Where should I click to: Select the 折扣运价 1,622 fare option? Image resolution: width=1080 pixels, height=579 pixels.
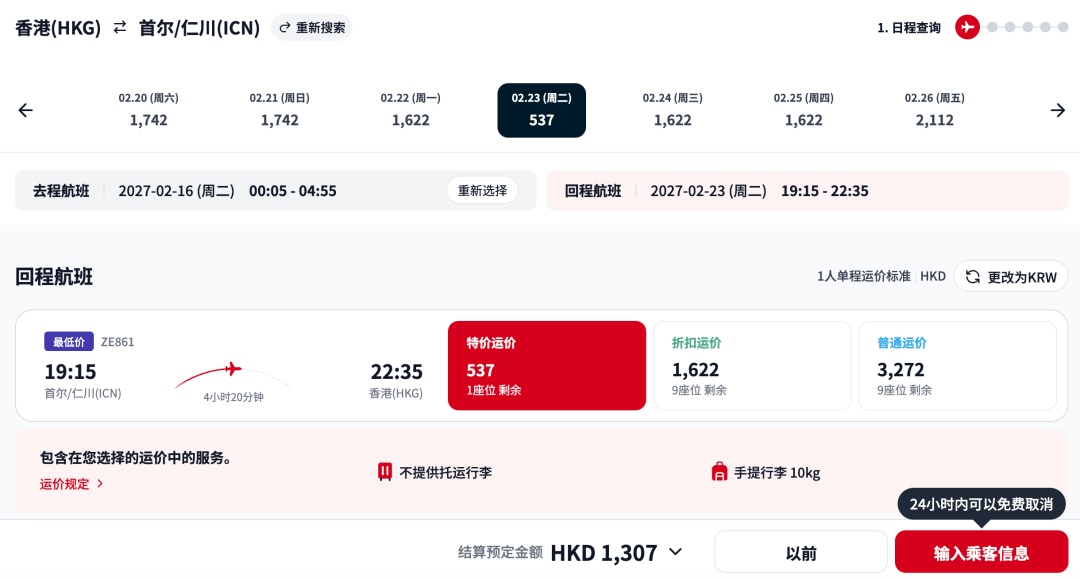coord(752,366)
